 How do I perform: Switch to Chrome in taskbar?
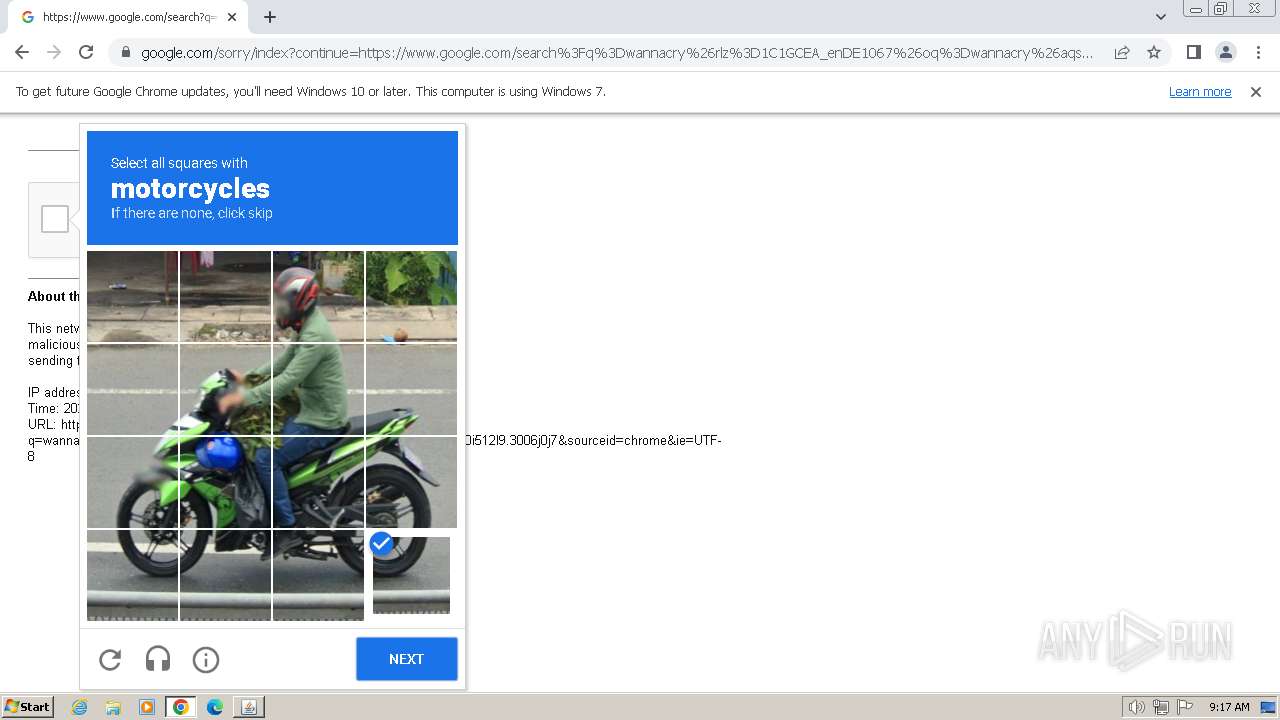pos(181,707)
